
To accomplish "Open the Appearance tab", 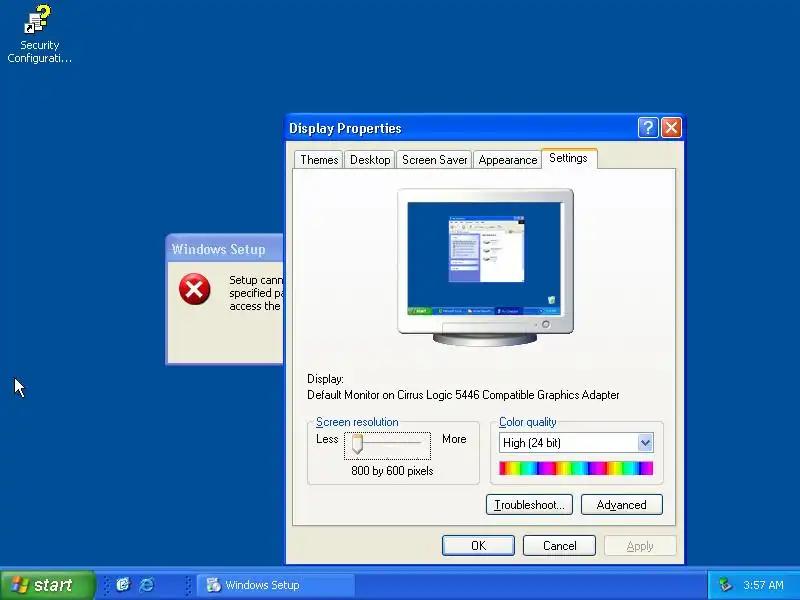I will click(x=507, y=160).
